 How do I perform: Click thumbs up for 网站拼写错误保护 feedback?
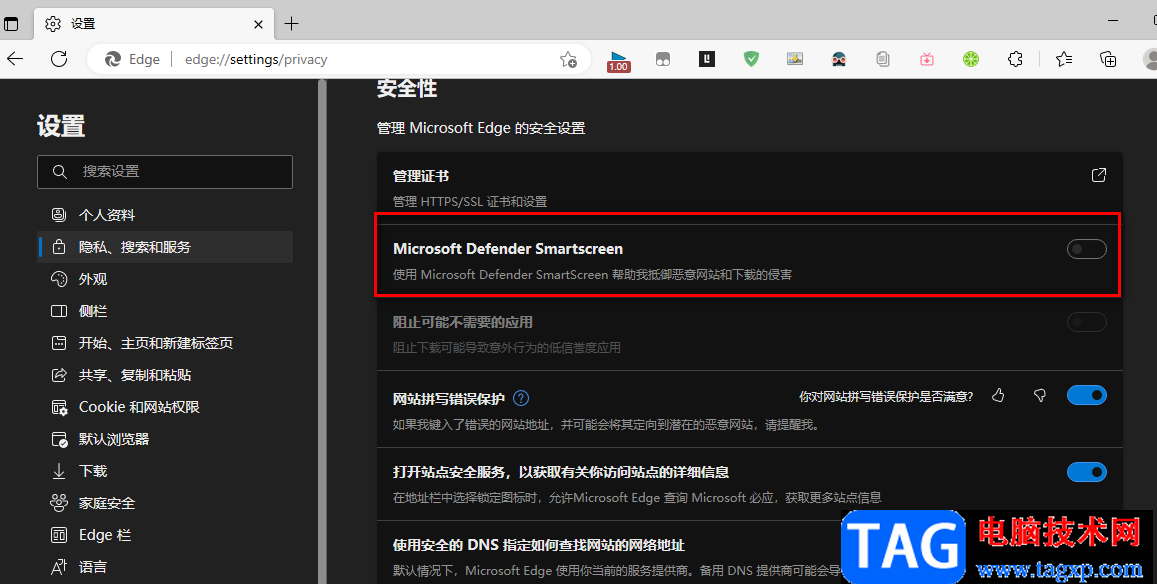(998, 396)
